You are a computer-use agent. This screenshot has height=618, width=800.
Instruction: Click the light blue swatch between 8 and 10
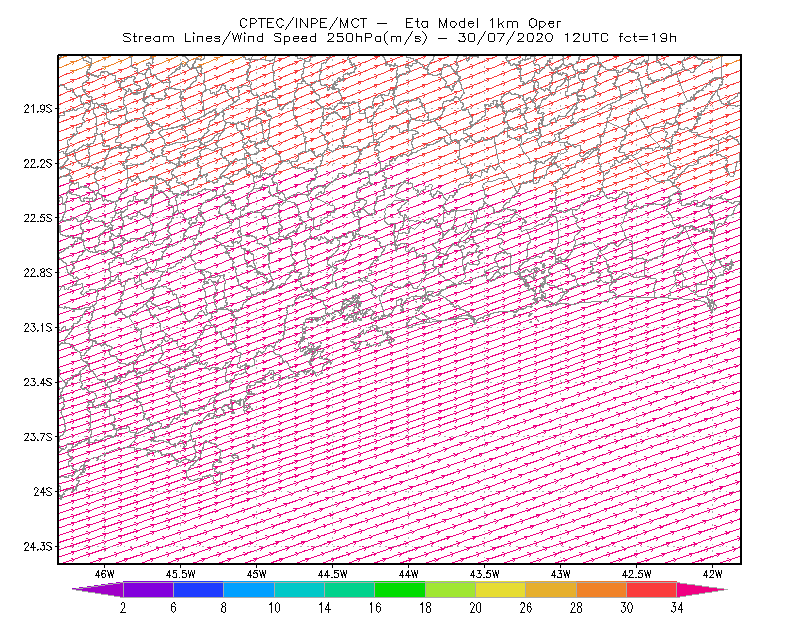point(249,589)
